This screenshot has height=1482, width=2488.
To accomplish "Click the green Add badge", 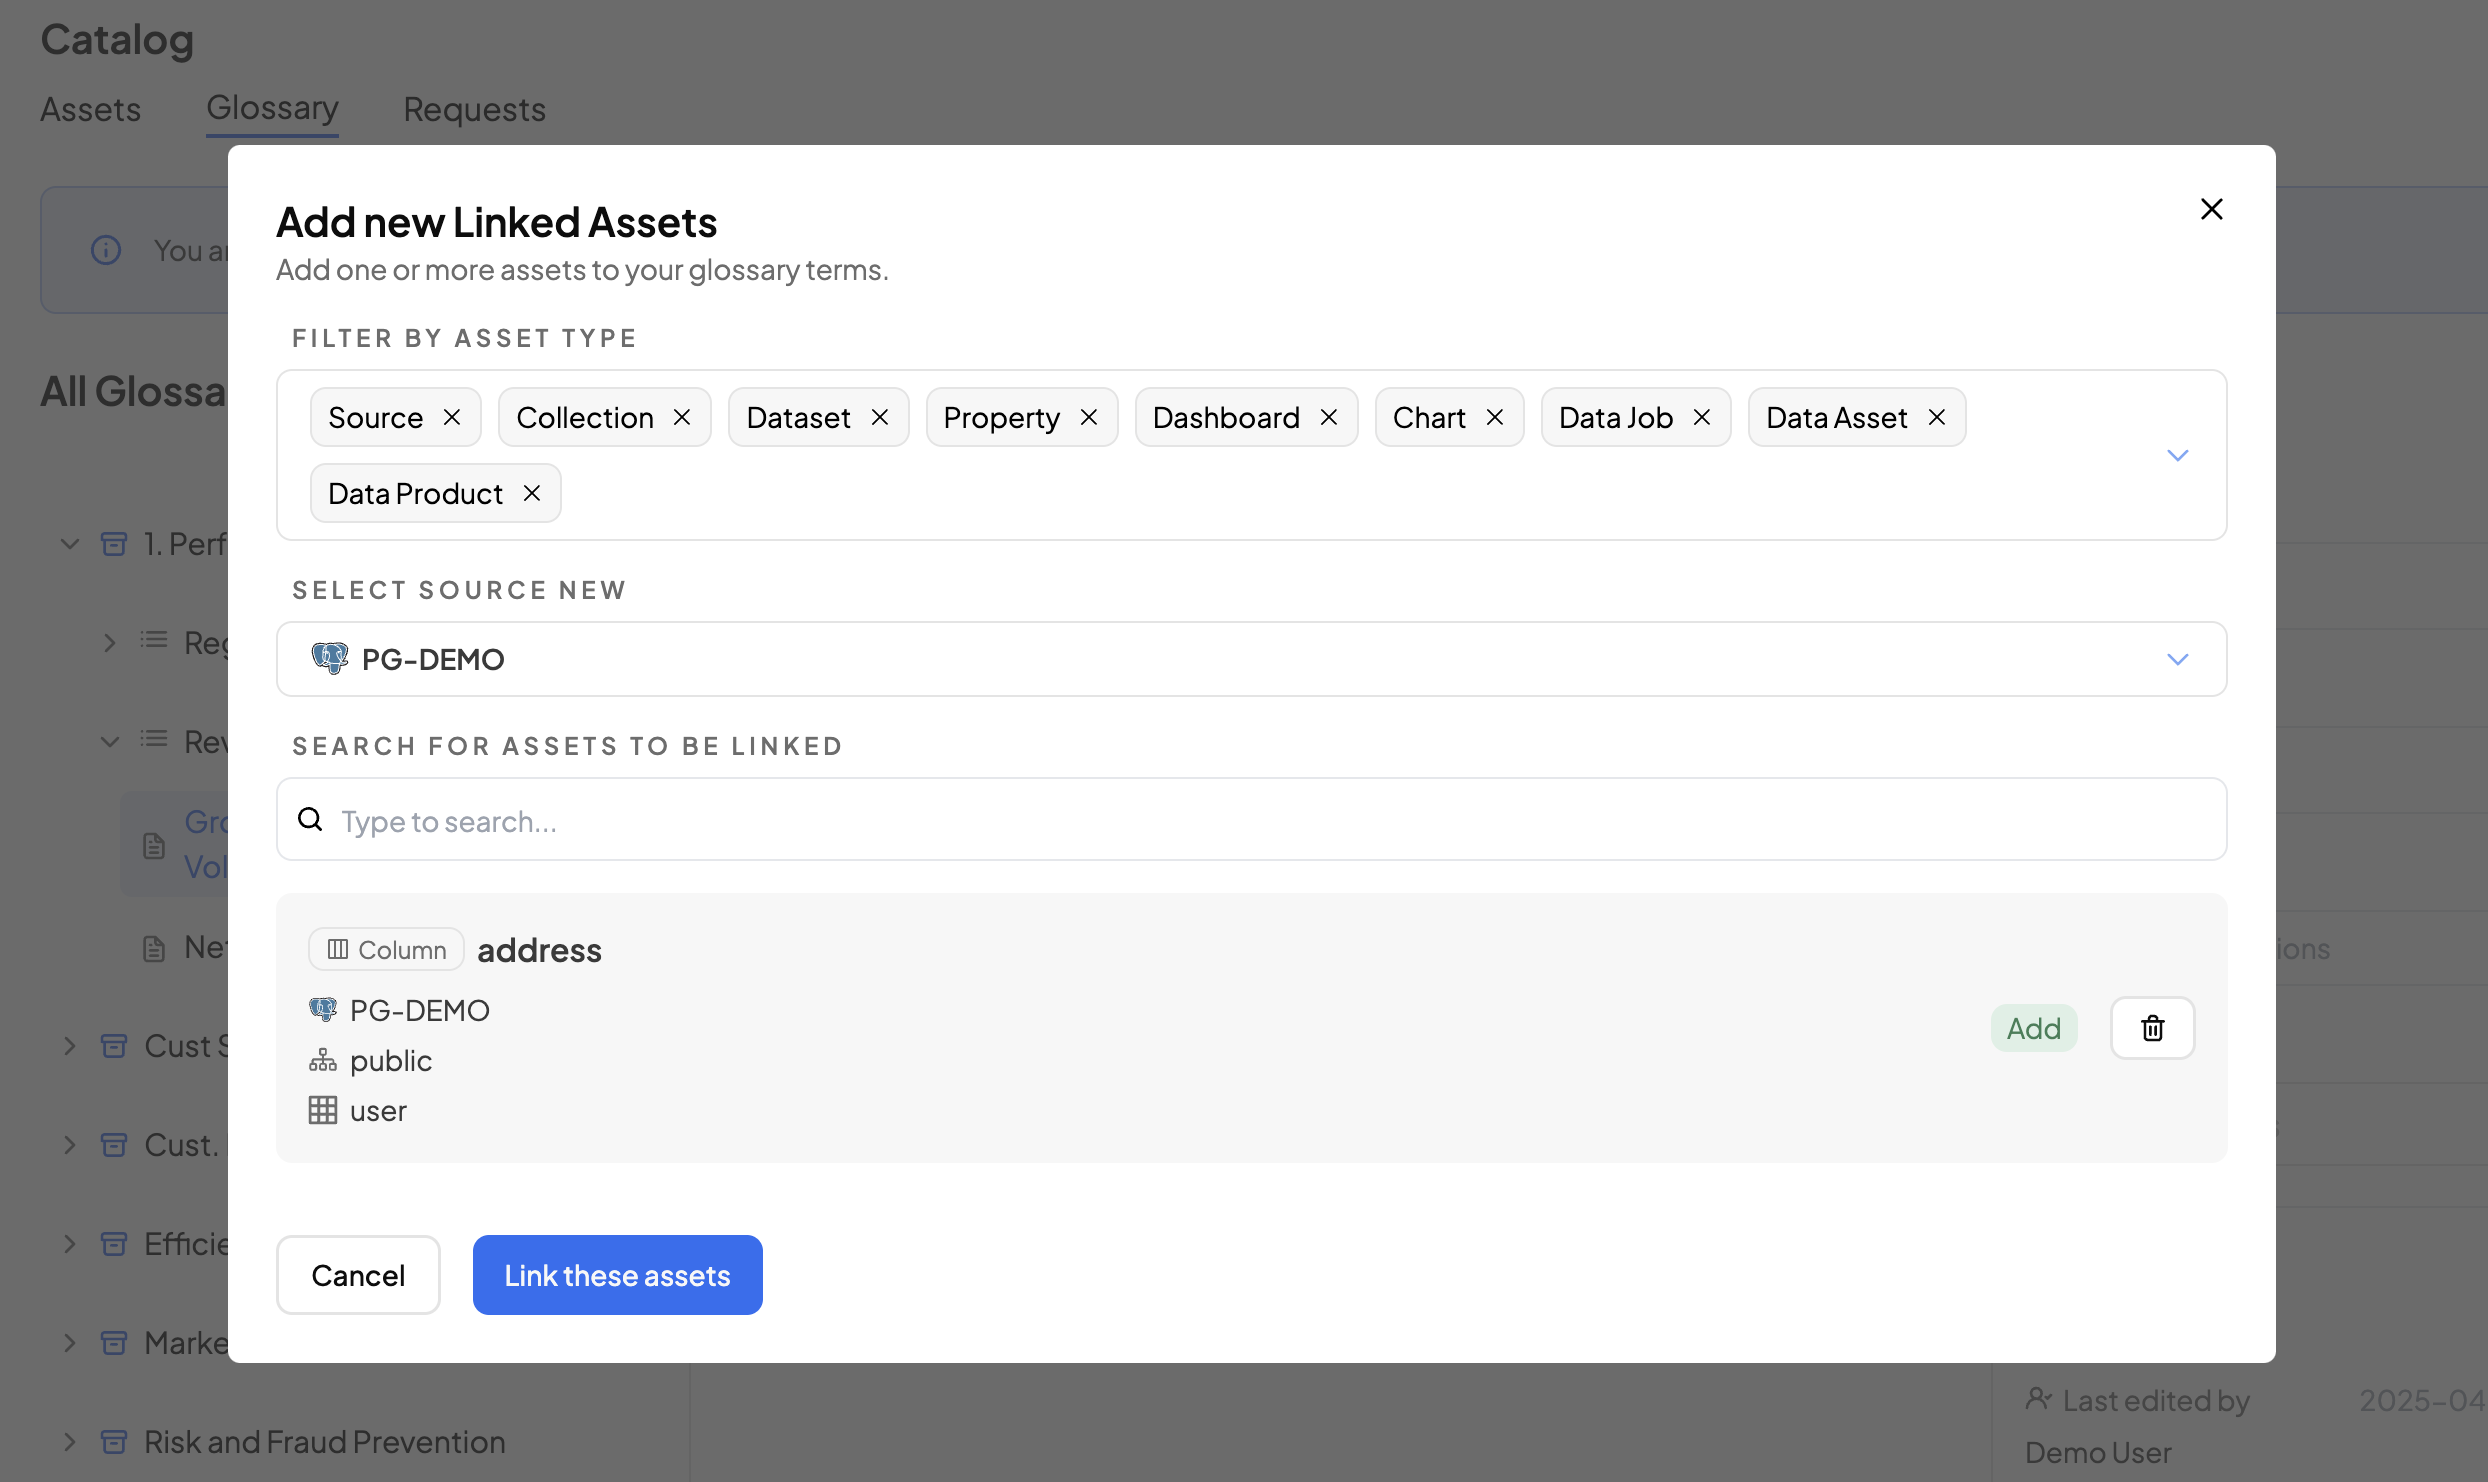I will pyautogui.click(x=2033, y=1028).
